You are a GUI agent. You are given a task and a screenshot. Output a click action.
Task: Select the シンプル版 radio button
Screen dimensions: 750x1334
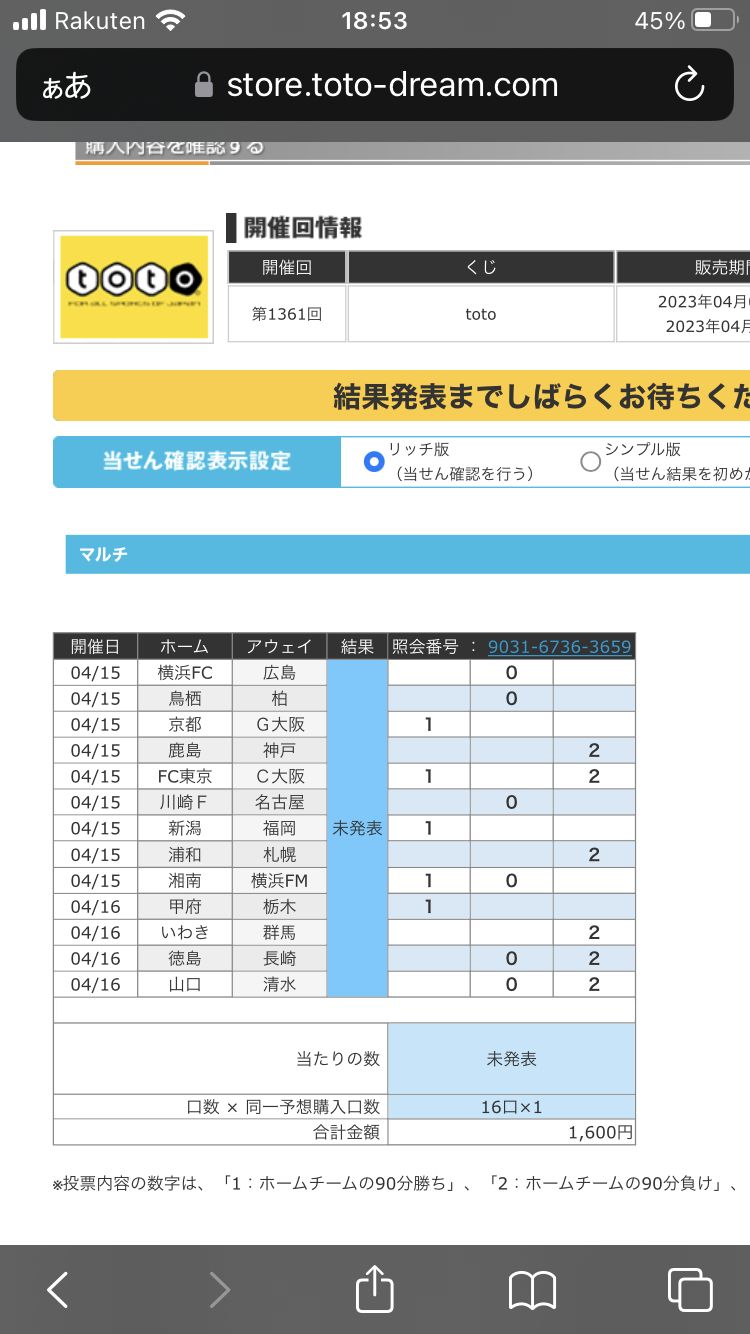(x=590, y=461)
